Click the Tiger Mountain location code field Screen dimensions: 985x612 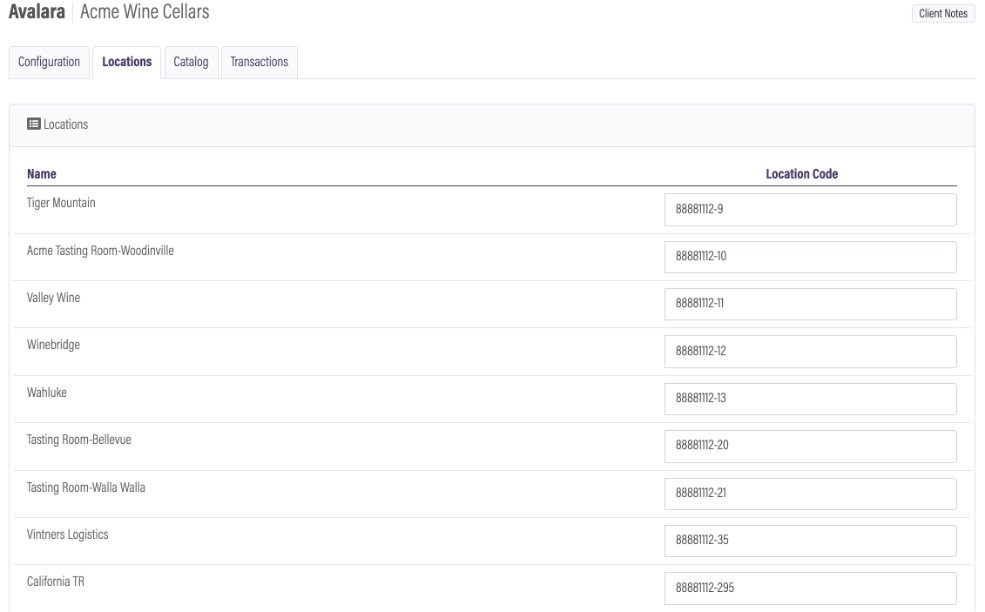click(x=810, y=209)
